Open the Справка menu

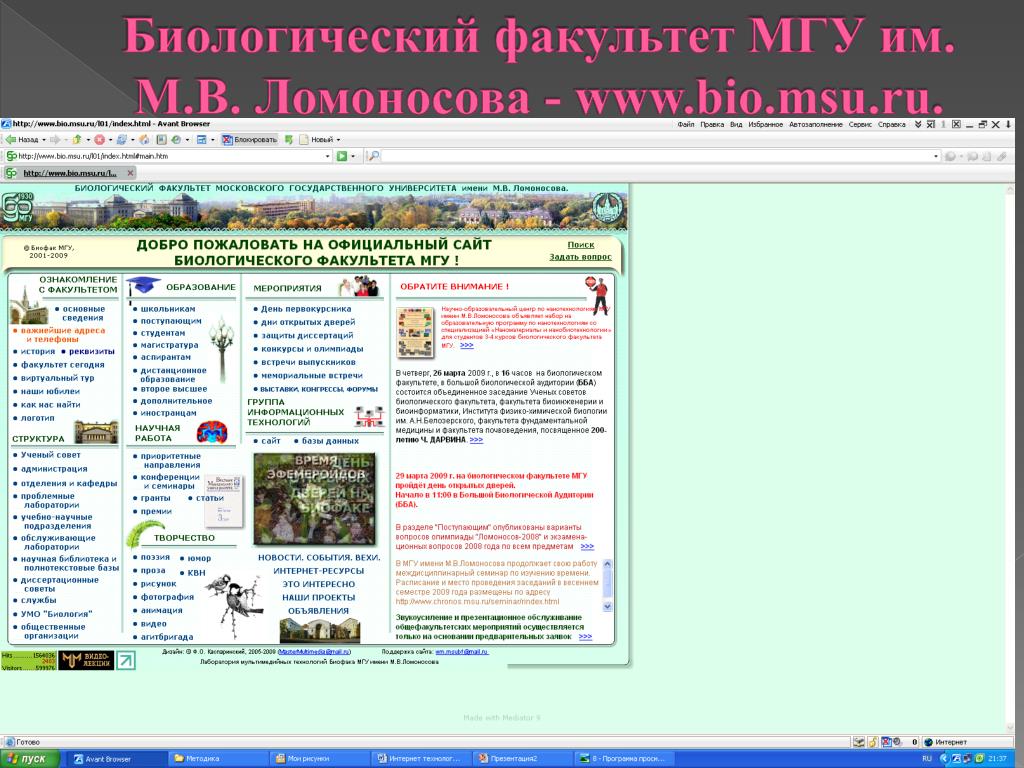(x=891, y=124)
